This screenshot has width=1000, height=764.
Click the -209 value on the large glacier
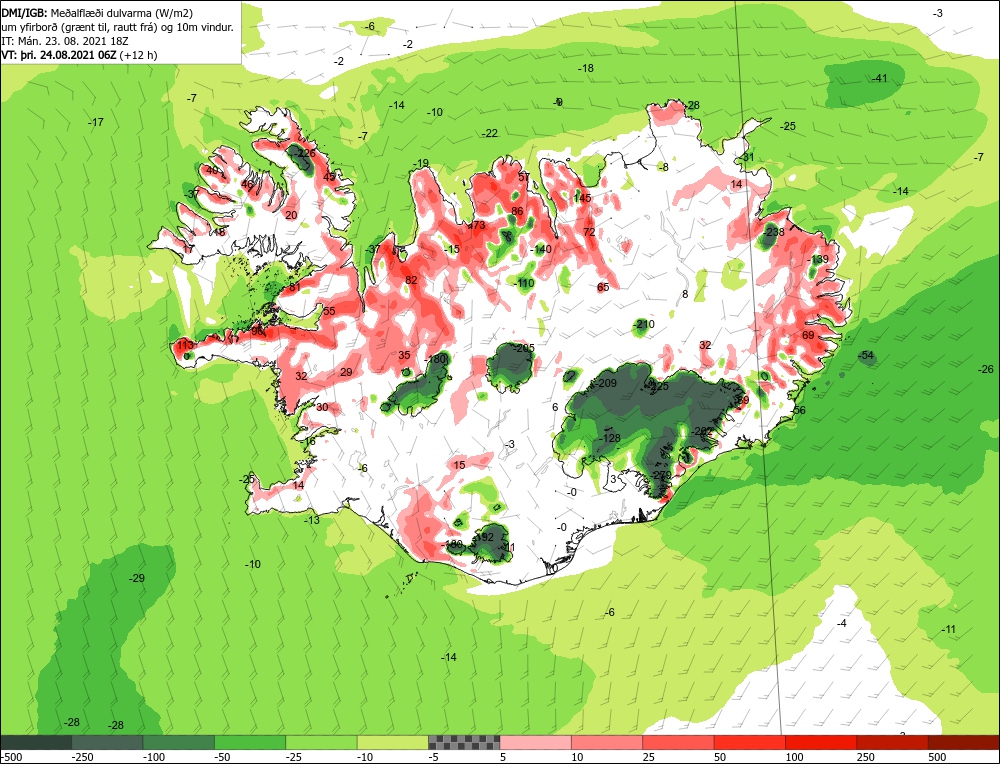[606, 383]
